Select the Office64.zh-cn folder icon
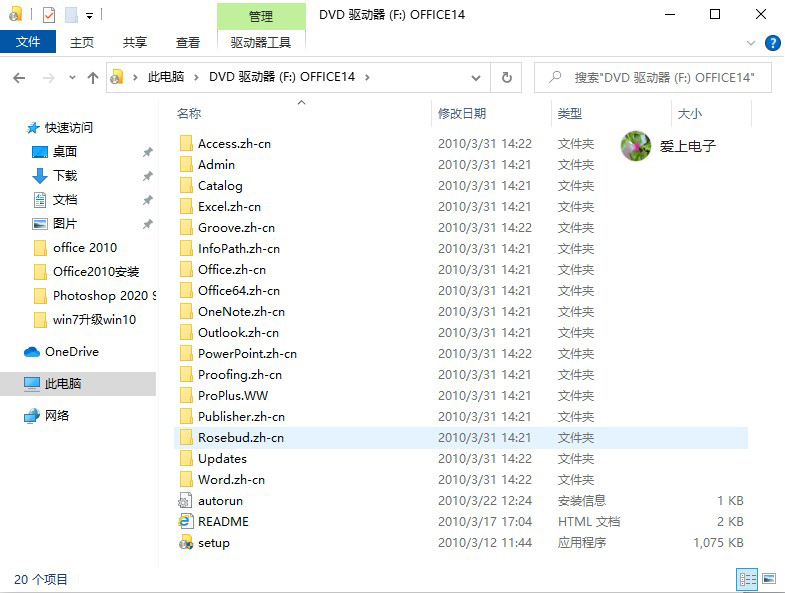785x593 pixels. [186, 291]
